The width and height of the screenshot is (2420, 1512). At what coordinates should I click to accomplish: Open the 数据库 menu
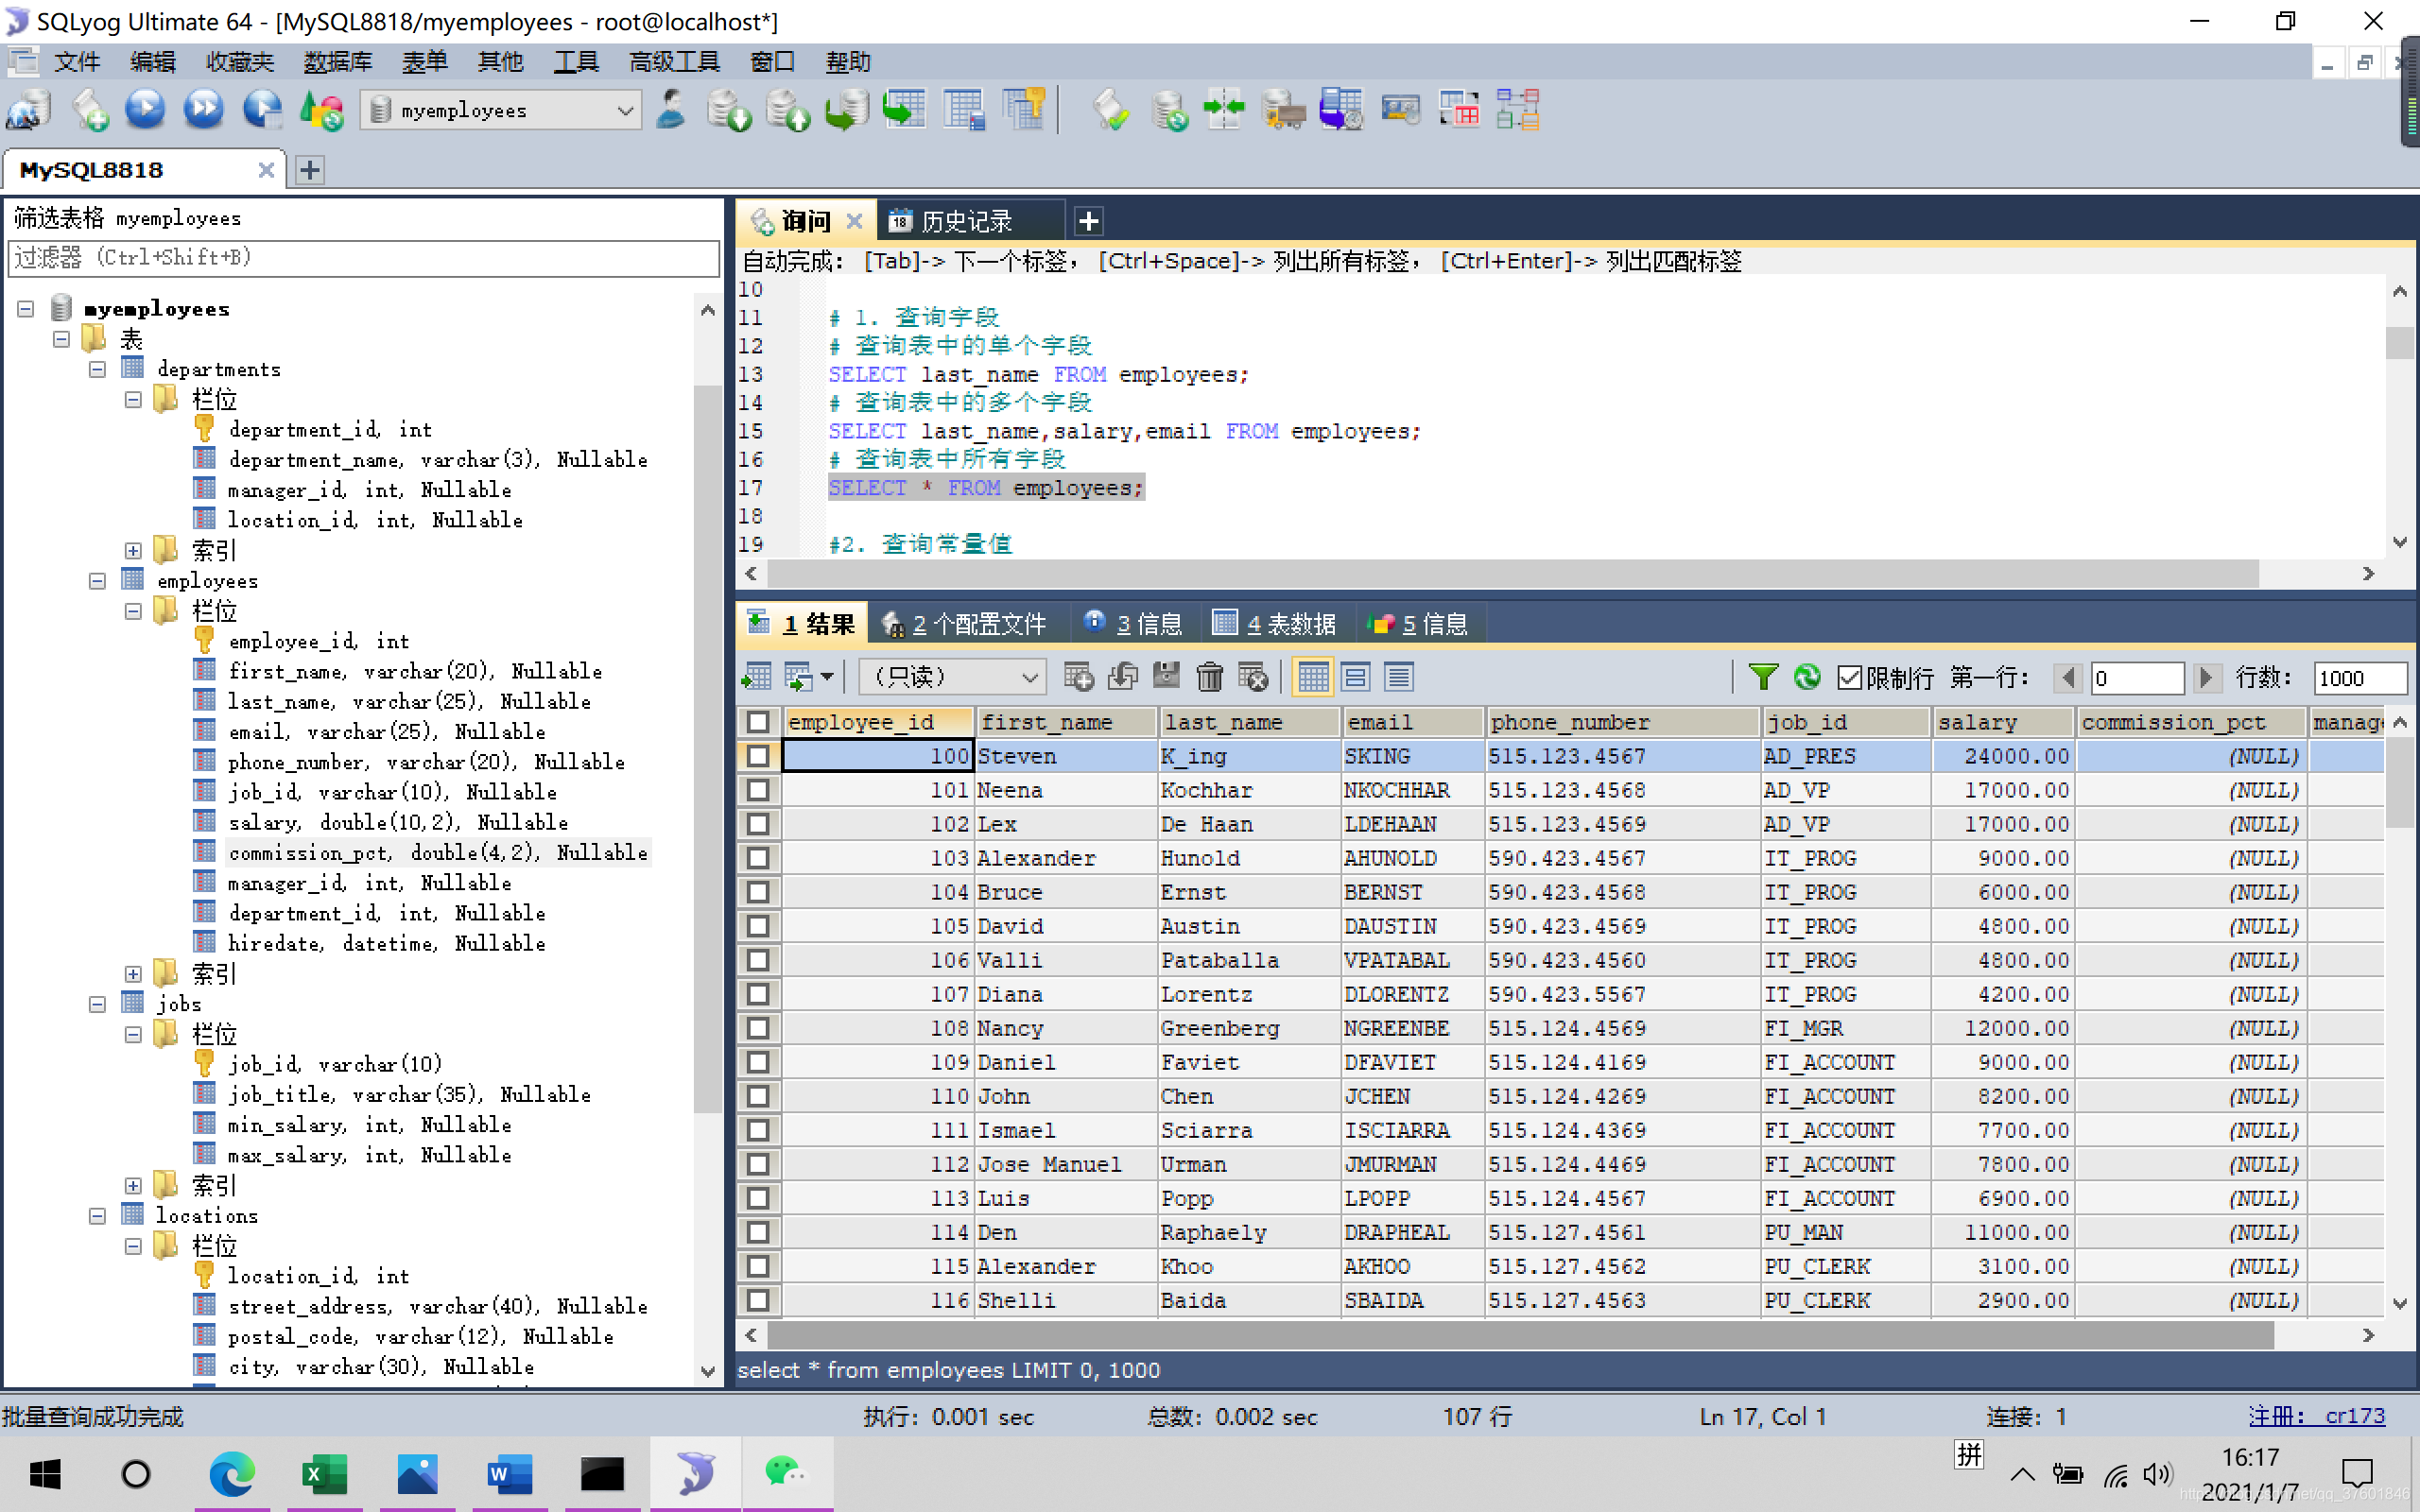click(338, 62)
